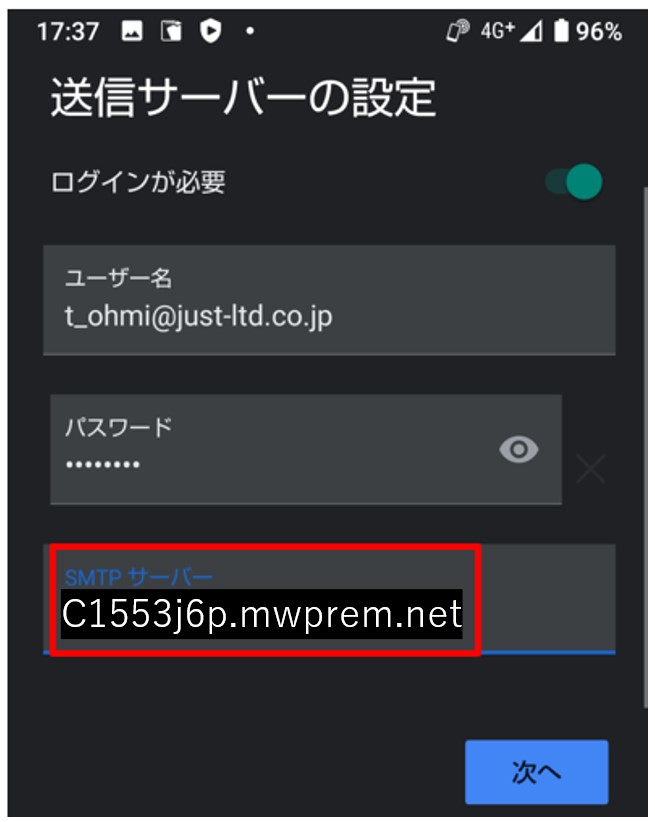The image size is (655, 822).
Task: Toggle the ログインが必要 switch off
Action: point(574,182)
